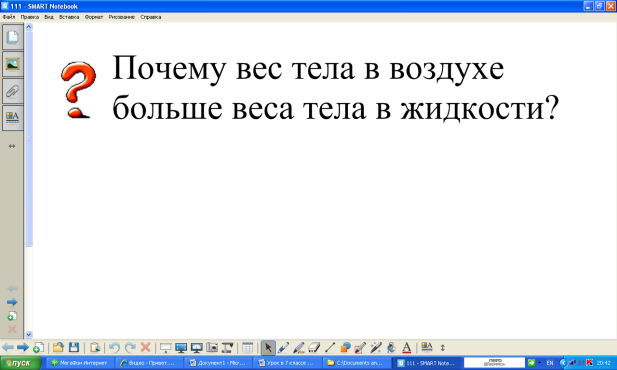Select the Creative Pen tool

[299, 348]
